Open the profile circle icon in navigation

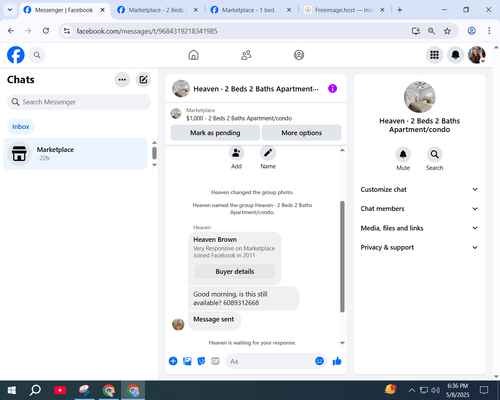pyautogui.click(x=299, y=55)
